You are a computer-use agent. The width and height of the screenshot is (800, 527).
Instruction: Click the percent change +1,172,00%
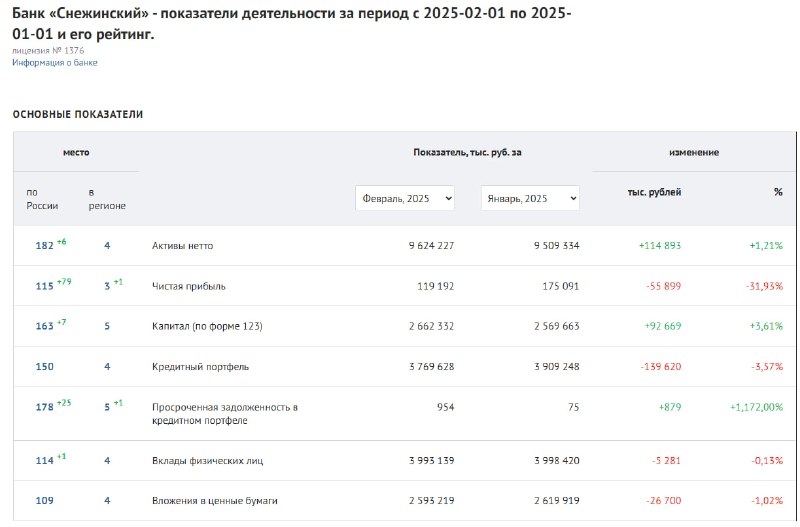[757, 407]
